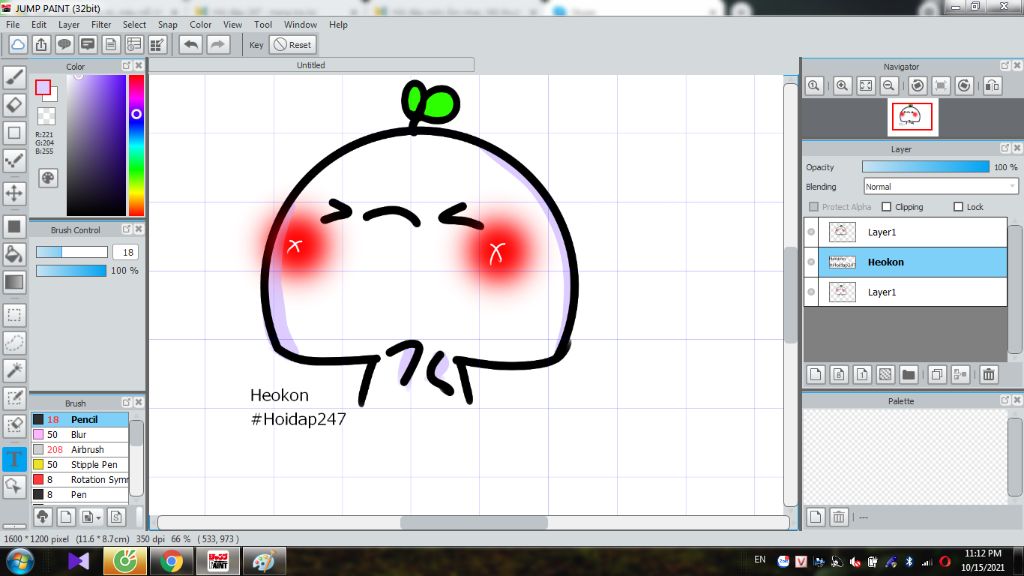Viewport: 1024px width, 576px height.
Task: Select the Fill rectangle tool
Action: pos(14,227)
